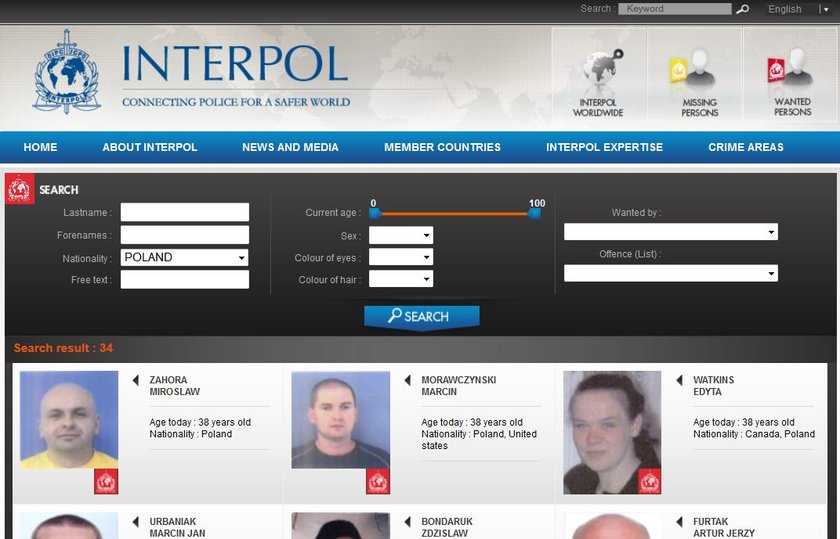Open the MEMBER COUNTRIES menu

442,147
